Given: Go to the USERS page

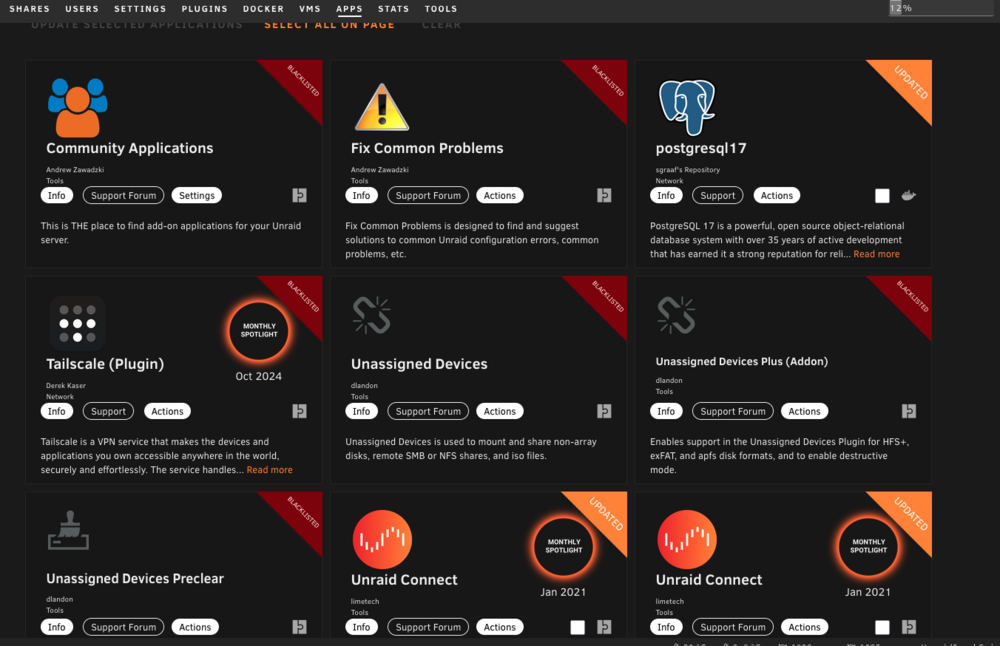Looking at the screenshot, I should tap(82, 9).
